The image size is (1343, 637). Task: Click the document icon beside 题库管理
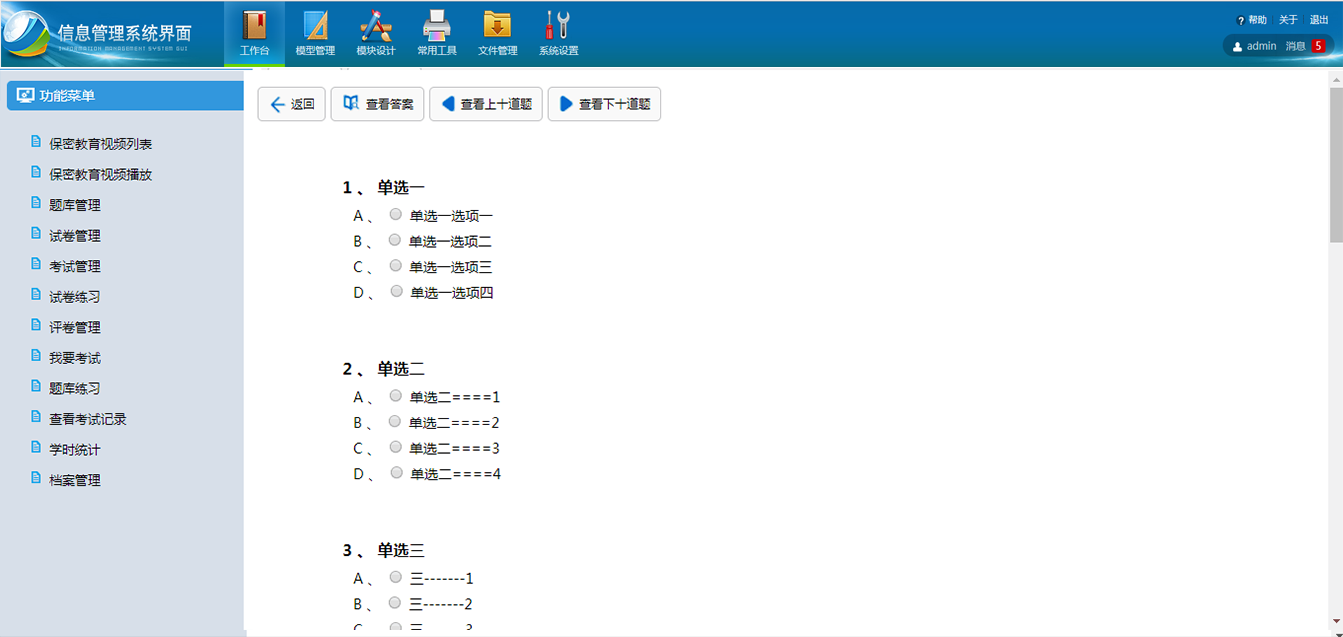(x=37, y=203)
